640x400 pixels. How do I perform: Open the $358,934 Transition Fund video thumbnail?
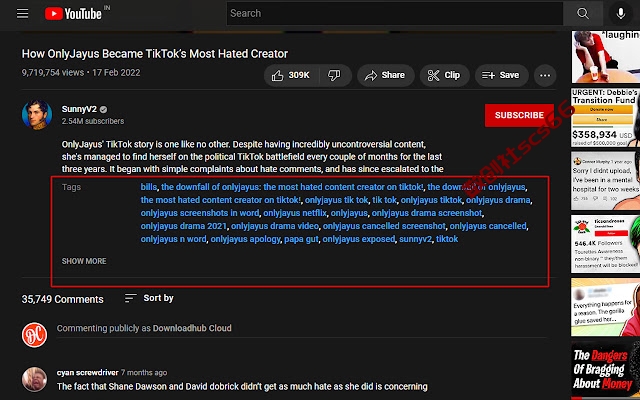point(605,118)
